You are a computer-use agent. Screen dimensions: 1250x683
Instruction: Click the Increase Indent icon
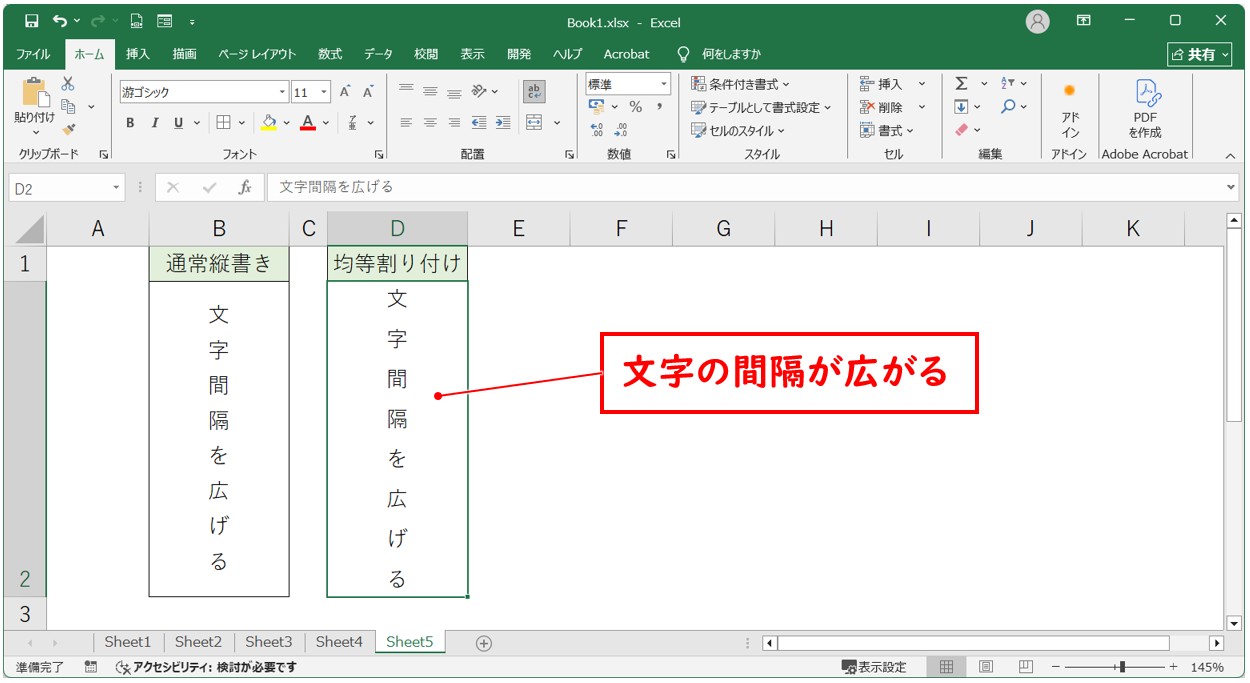click(503, 123)
